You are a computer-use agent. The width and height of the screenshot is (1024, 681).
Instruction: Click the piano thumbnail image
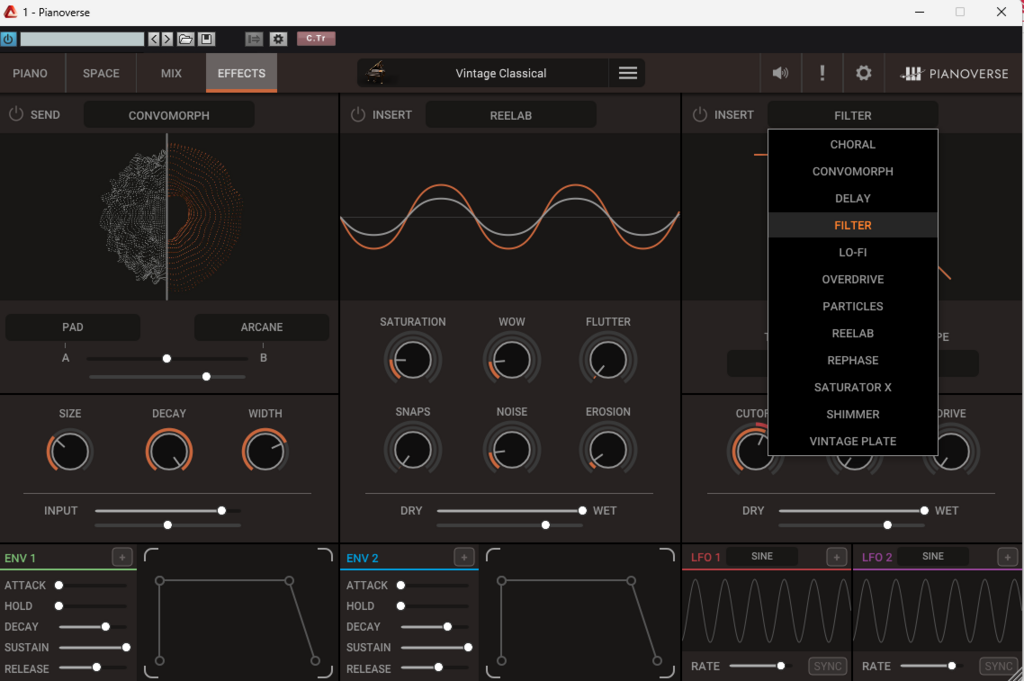click(x=376, y=72)
